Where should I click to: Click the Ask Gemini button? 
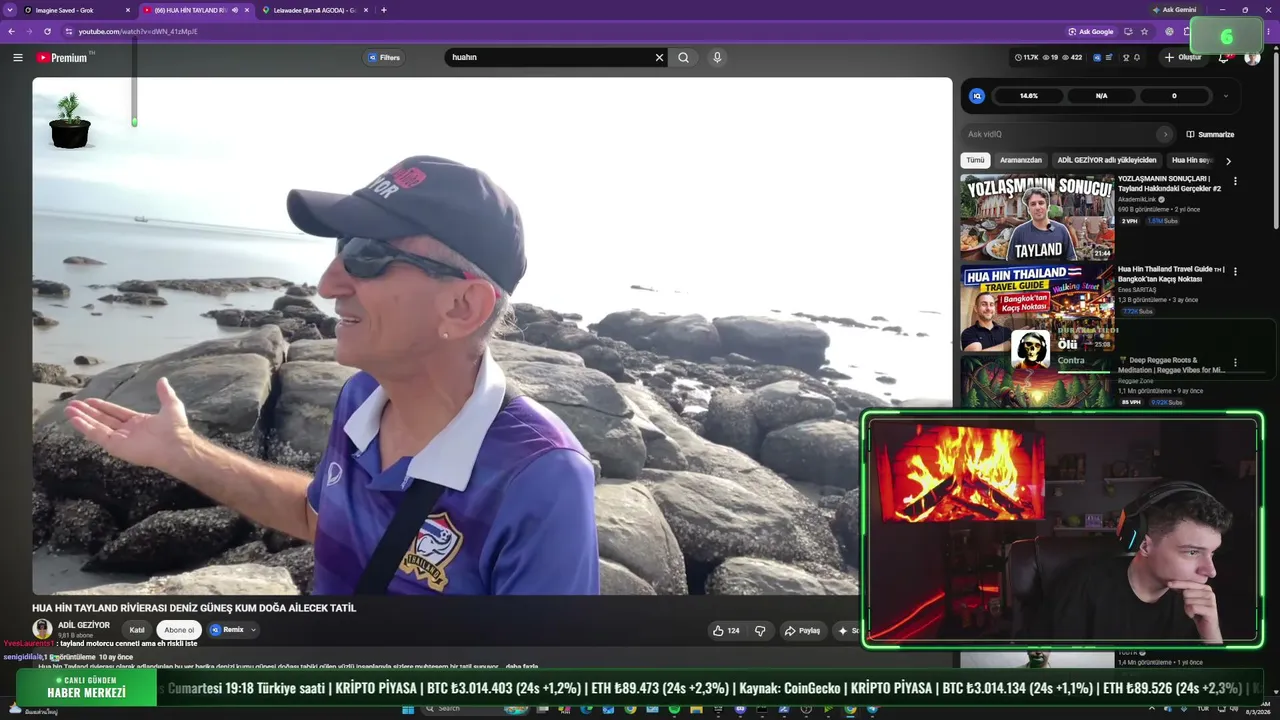(1174, 10)
